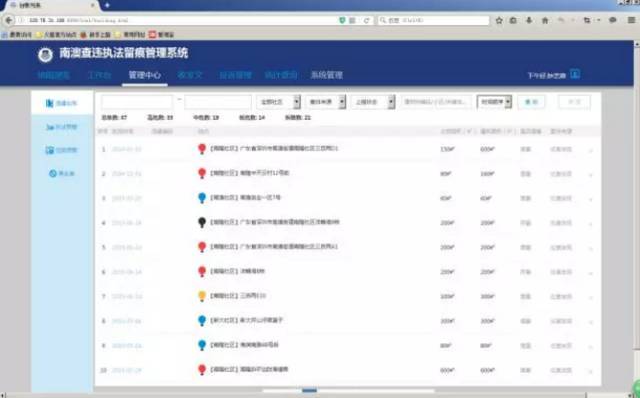Viewport: 640px width, 398px height.
Task: Click the user account icon in the blue header
Action: click(575, 74)
